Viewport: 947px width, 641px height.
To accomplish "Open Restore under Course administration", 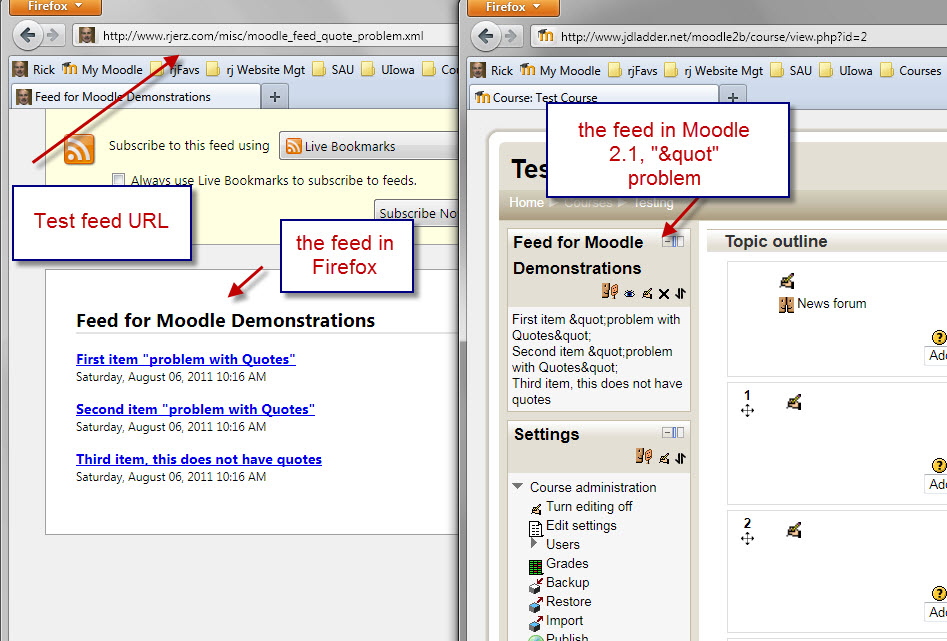I will [x=568, y=602].
